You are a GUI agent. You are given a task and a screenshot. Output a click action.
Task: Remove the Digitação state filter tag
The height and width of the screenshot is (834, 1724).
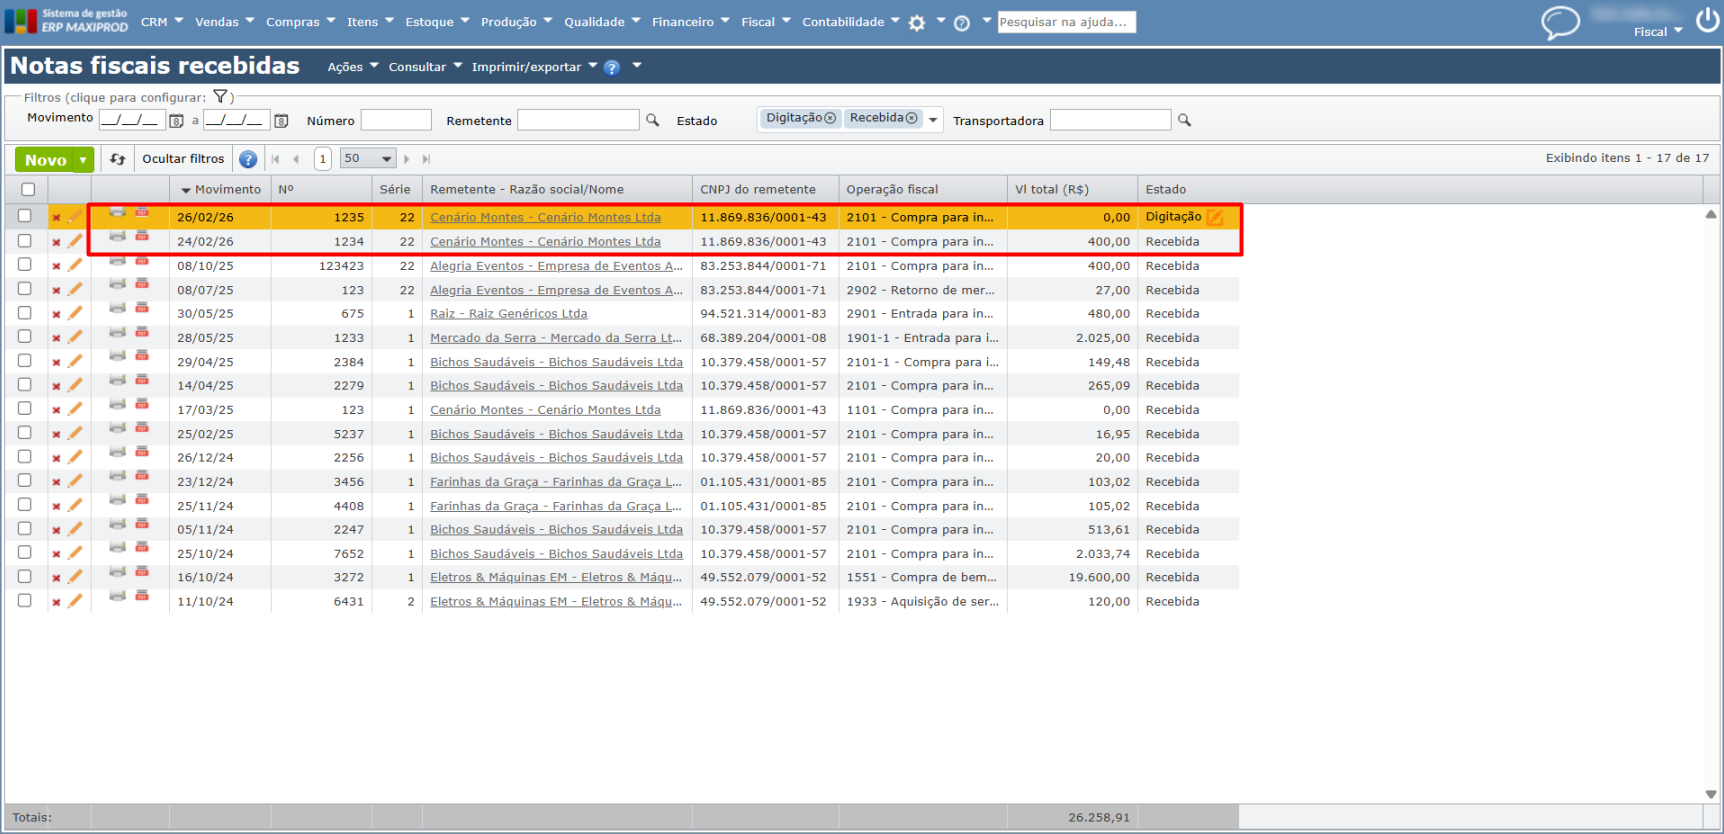point(830,118)
